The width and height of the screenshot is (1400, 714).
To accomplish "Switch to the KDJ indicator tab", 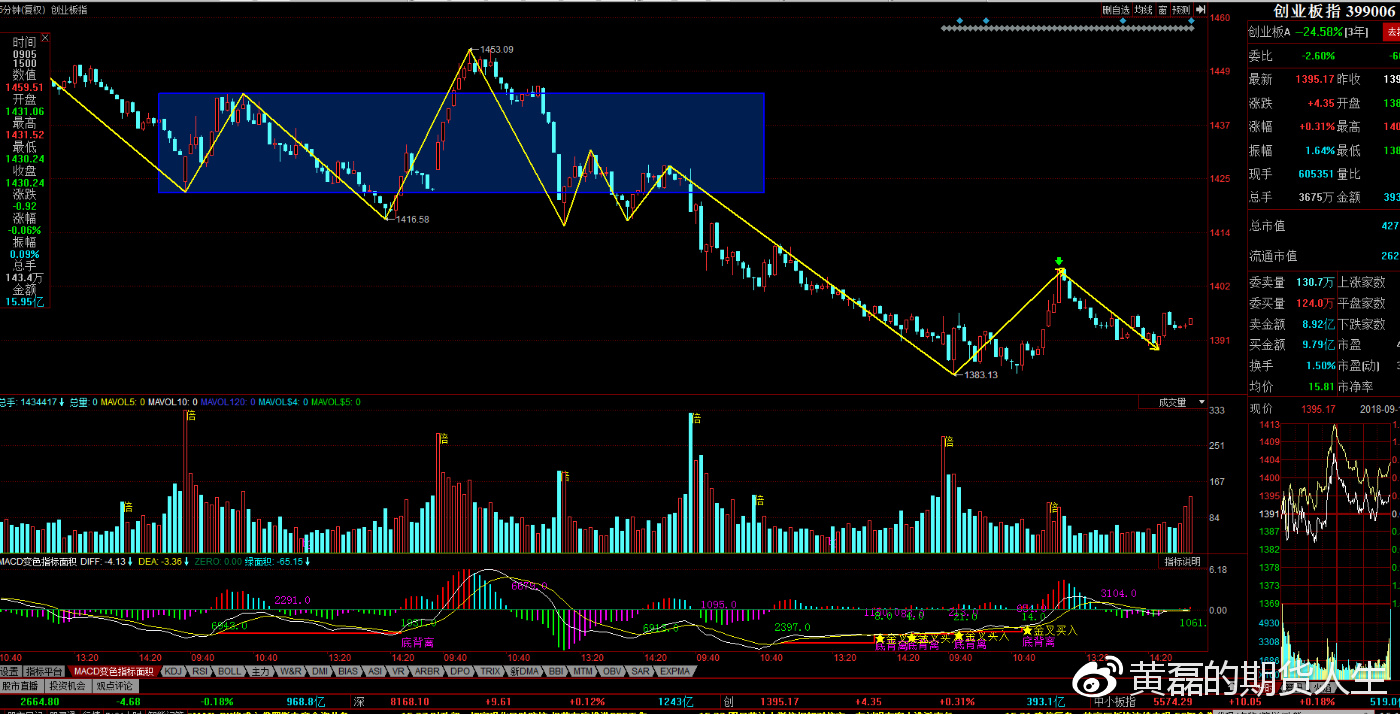I will coord(173,671).
